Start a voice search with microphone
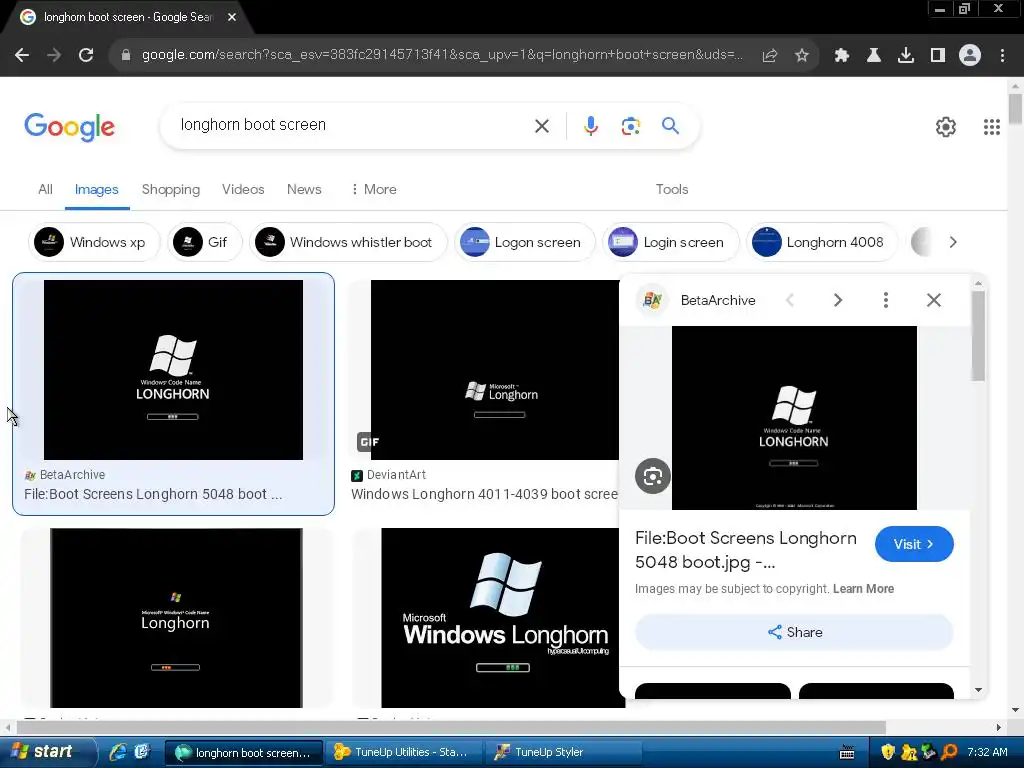The height and width of the screenshot is (768, 1024). (x=590, y=125)
